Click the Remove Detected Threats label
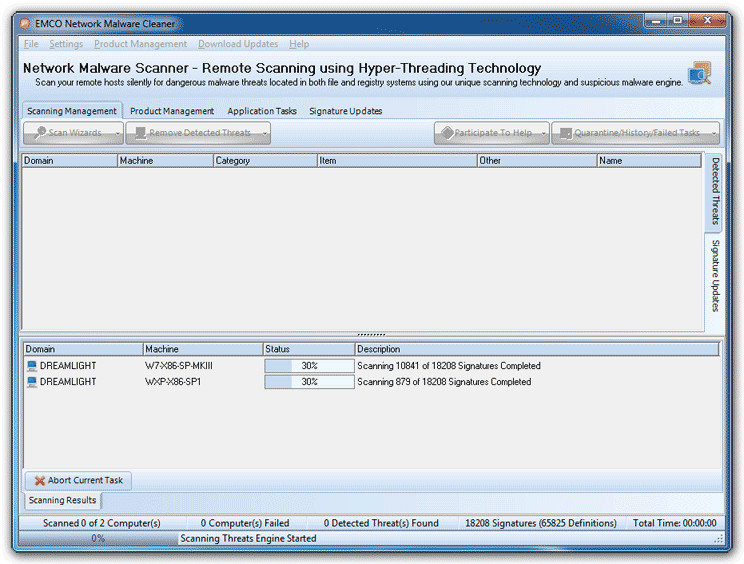This screenshot has width=744, height=564. click(x=200, y=133)
